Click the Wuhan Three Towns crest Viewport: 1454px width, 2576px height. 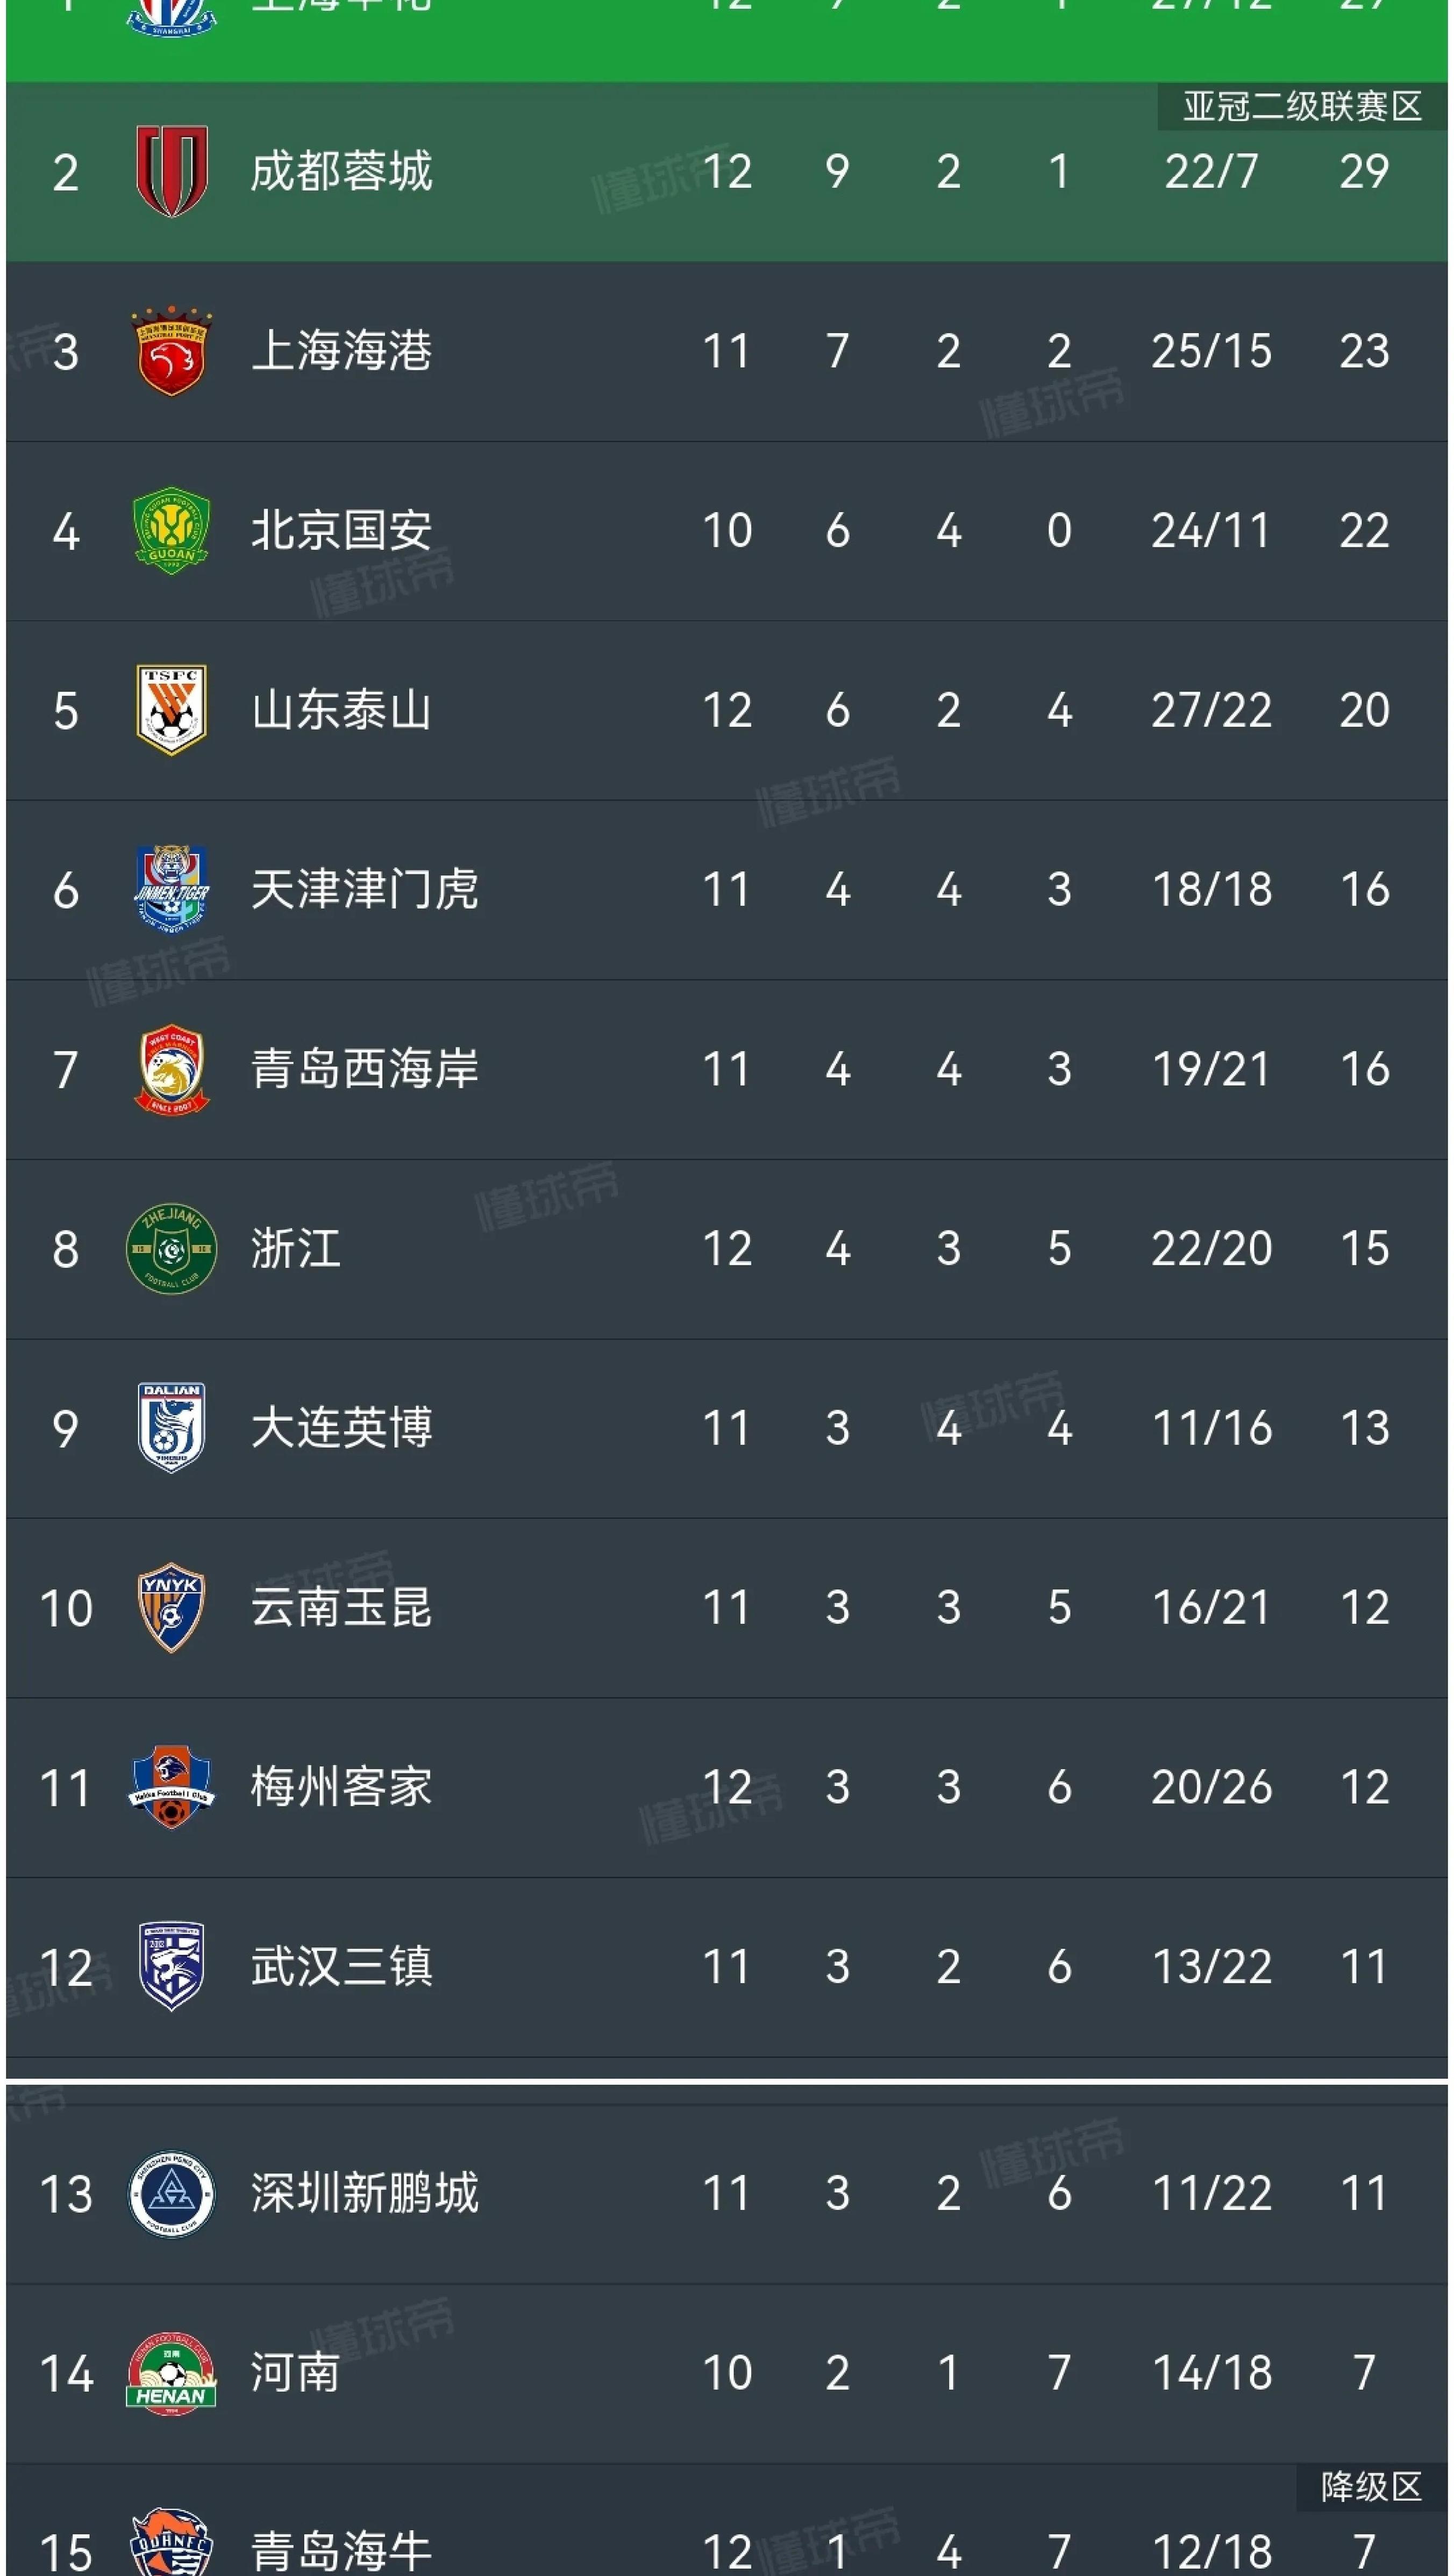[171, 1966]
